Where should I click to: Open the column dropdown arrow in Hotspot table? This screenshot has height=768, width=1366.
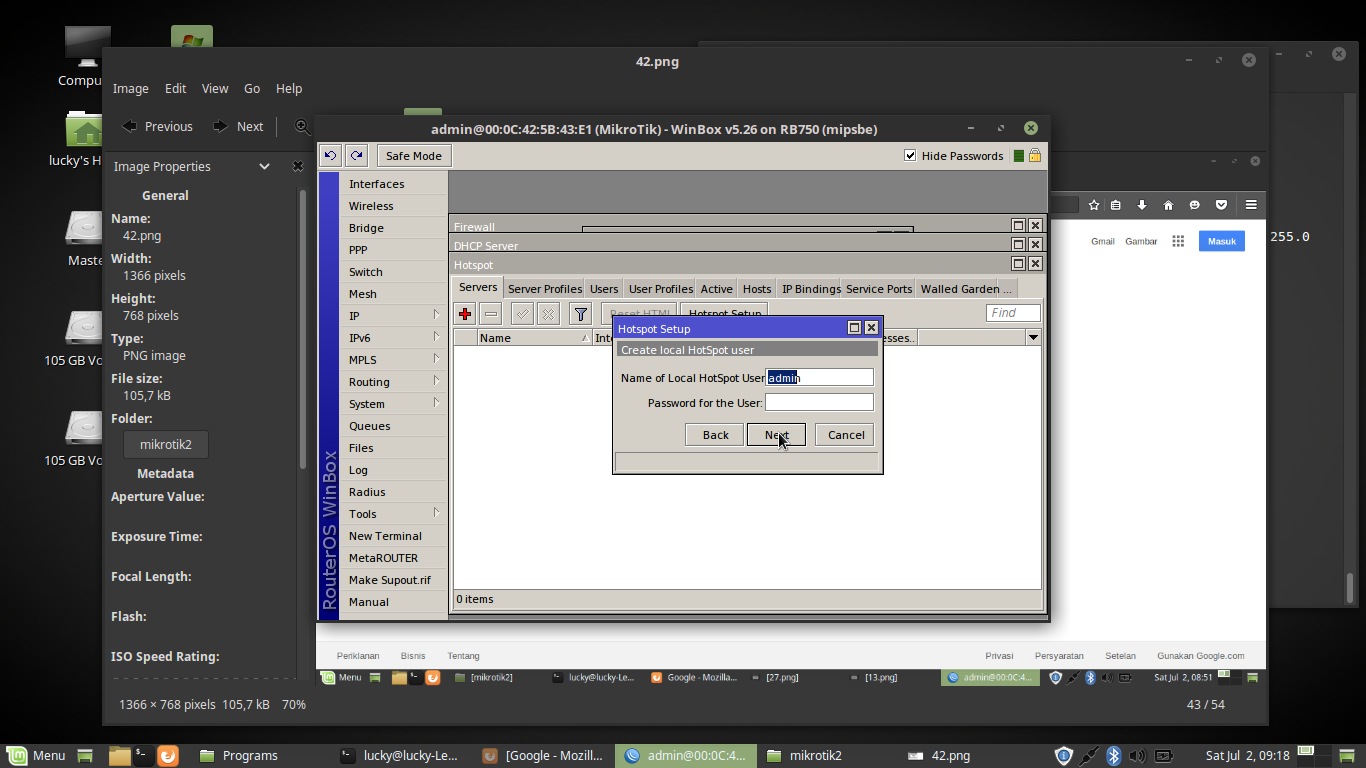coord(1033,338)
